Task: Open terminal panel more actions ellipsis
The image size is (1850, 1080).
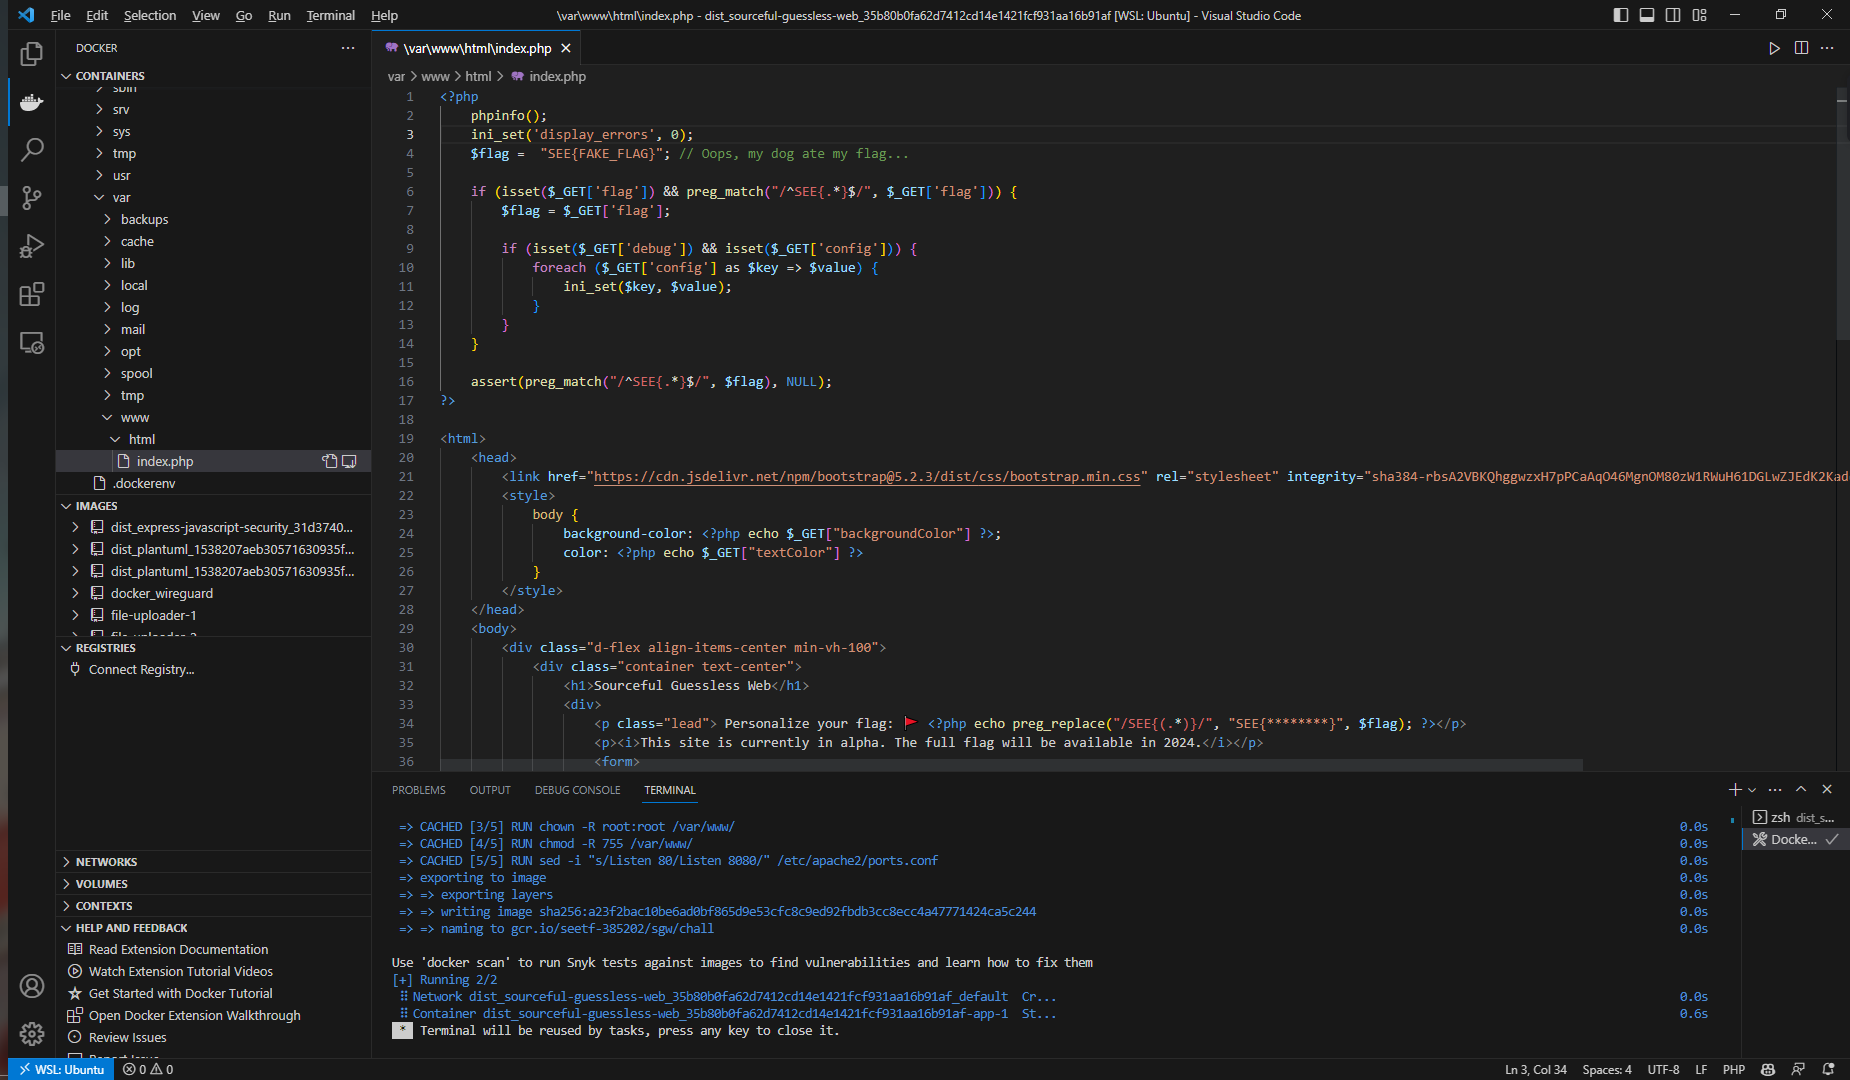Action: [1775, 789]
